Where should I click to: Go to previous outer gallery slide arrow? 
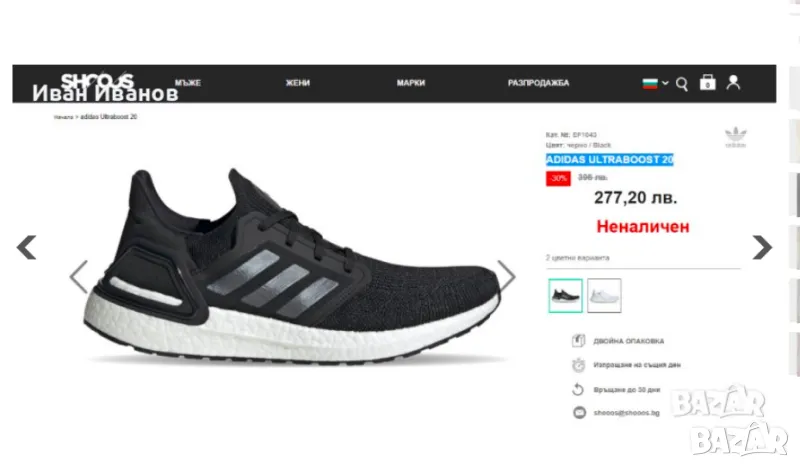pos(27,248)
